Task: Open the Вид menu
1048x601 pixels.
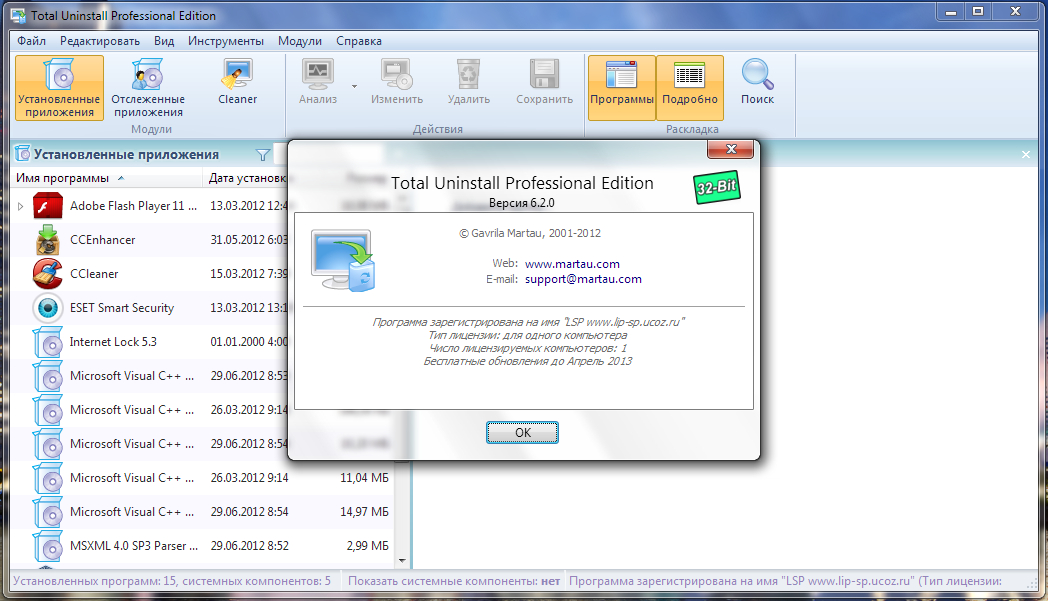Action: (164, 41)
